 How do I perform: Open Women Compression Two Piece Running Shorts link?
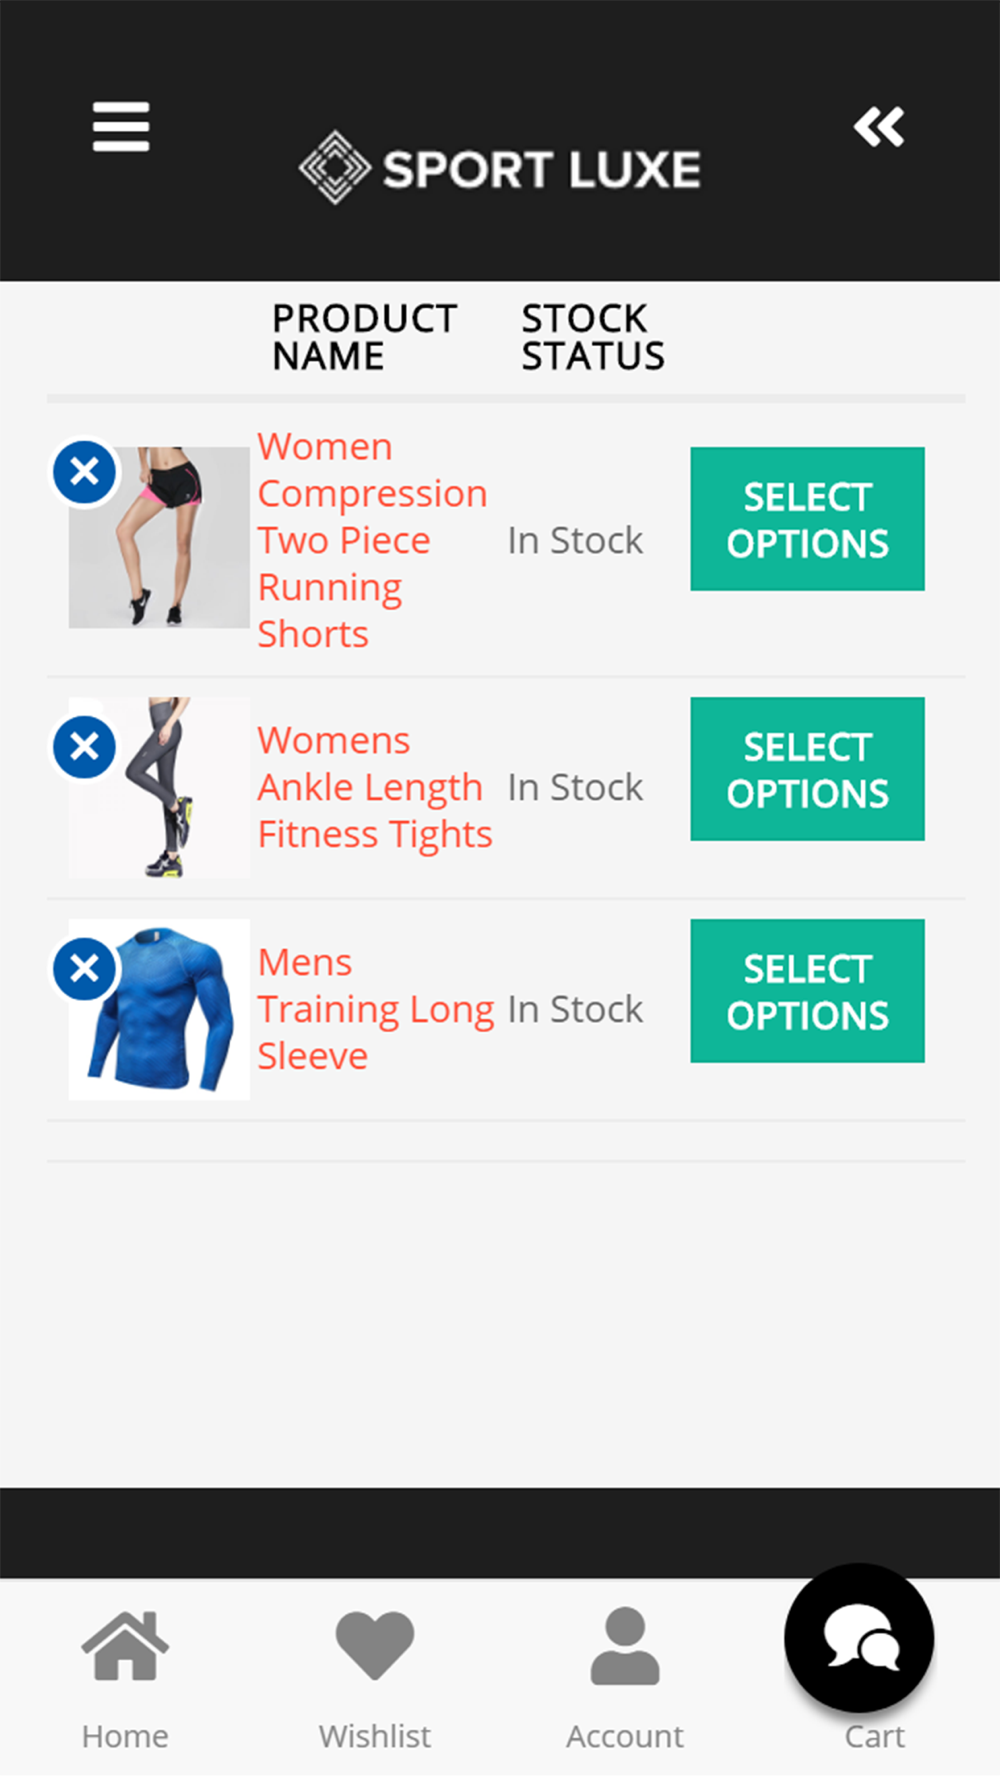372,540
